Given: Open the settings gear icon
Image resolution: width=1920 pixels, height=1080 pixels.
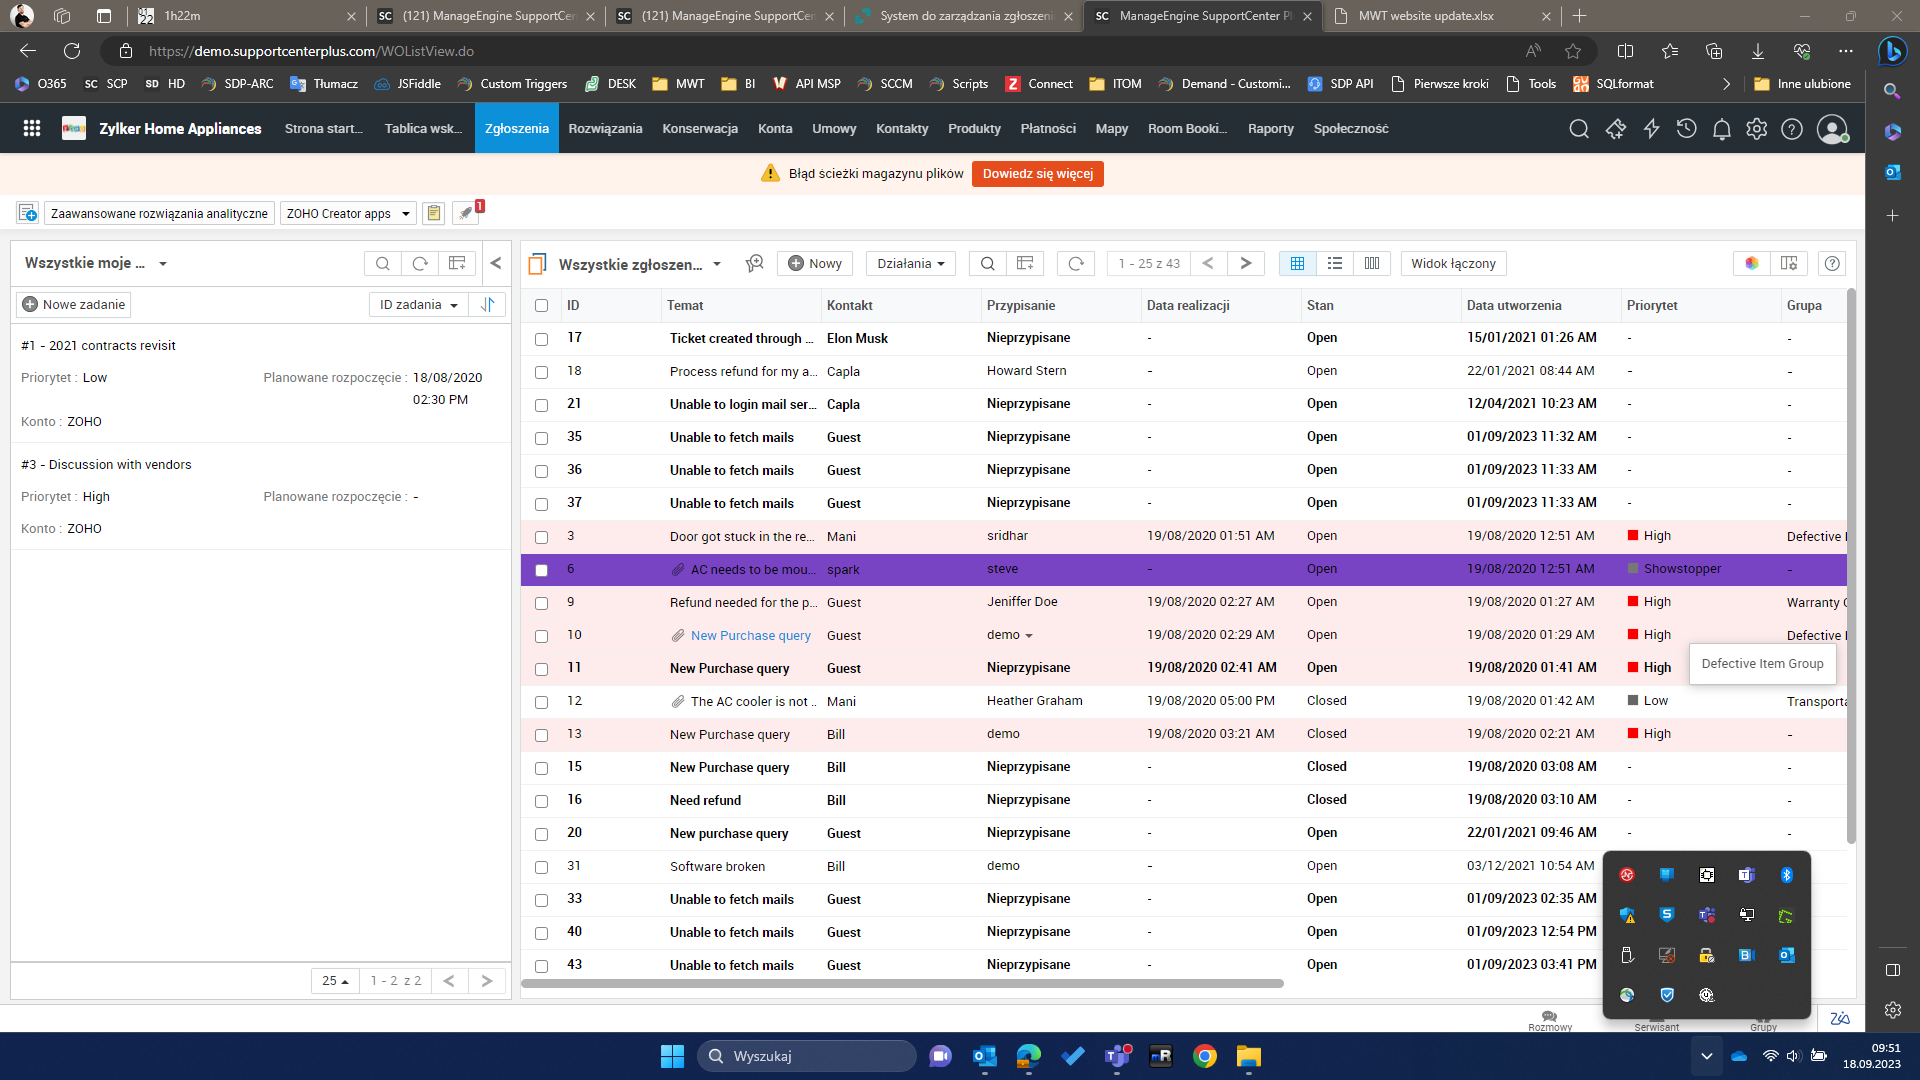Looking at the screenshot, I should [x=1758, y=129].
